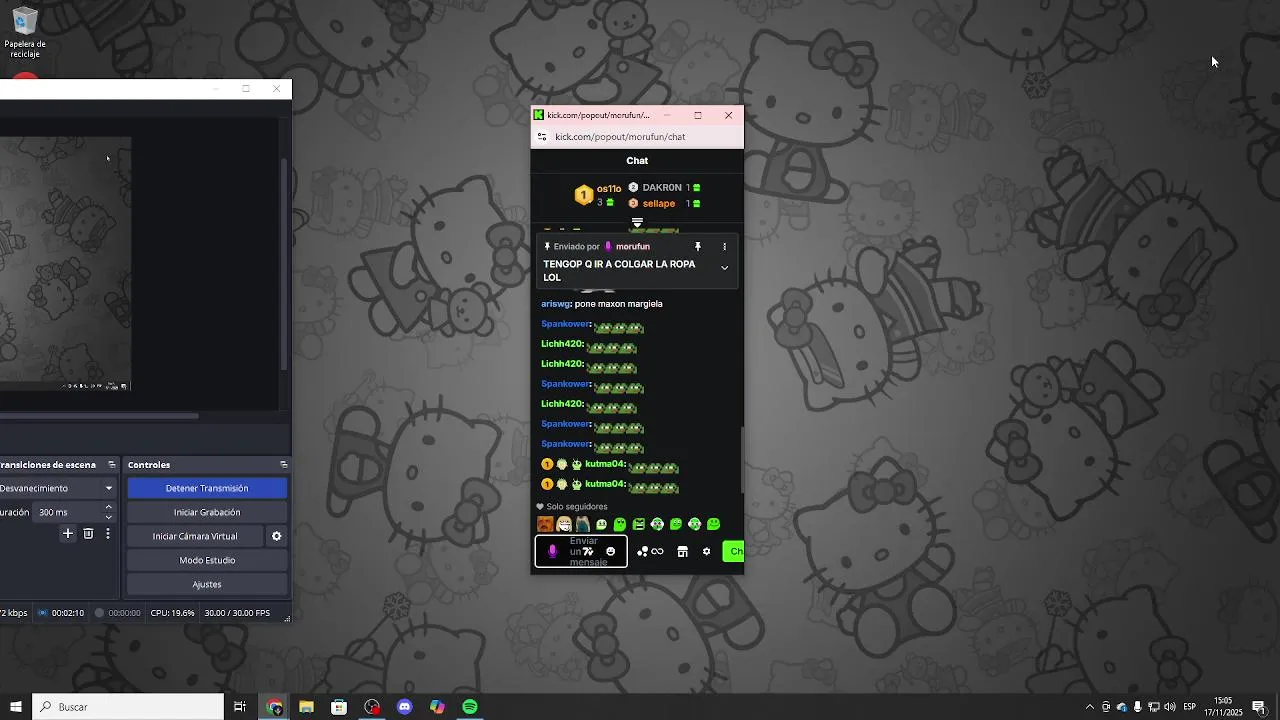
Task: Click CPU: 19.6% in OBS status bar
Action: point(172,613)
